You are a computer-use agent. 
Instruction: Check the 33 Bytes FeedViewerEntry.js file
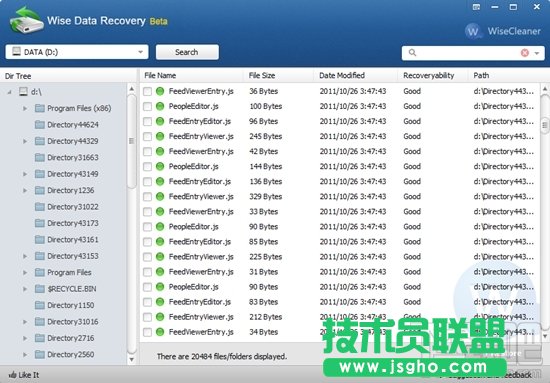[147, 212]
